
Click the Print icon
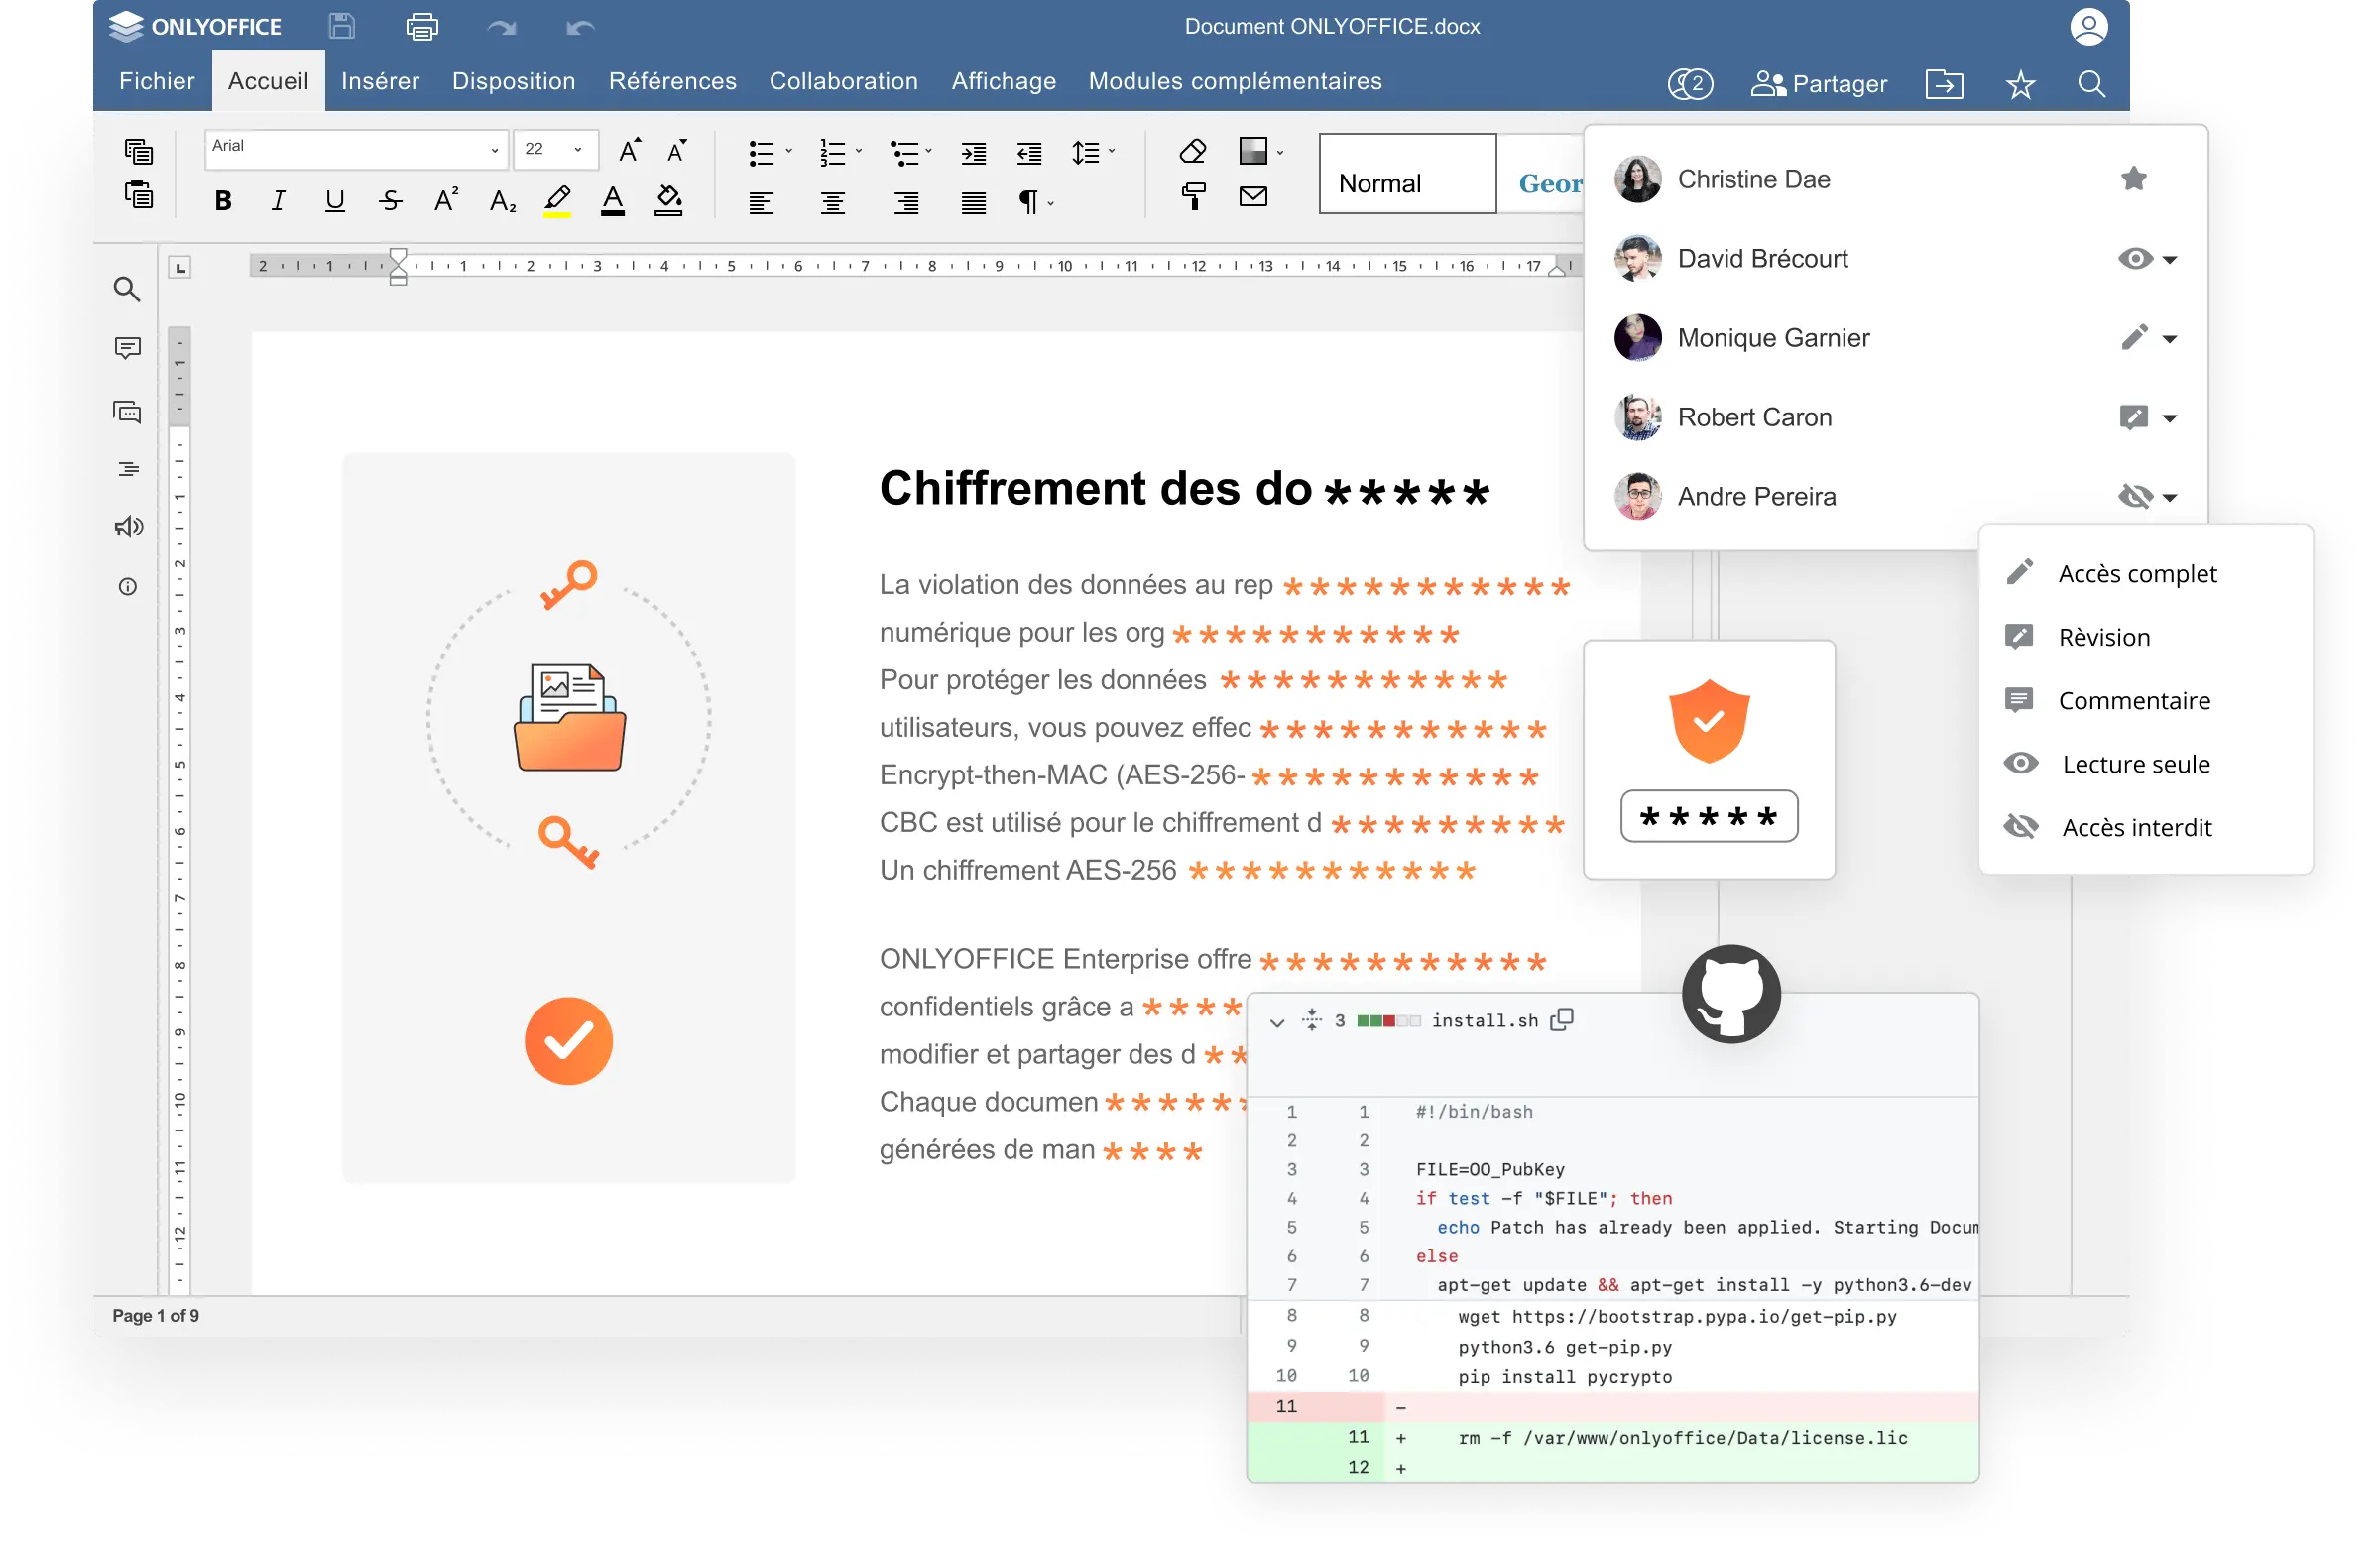(422, 26)
